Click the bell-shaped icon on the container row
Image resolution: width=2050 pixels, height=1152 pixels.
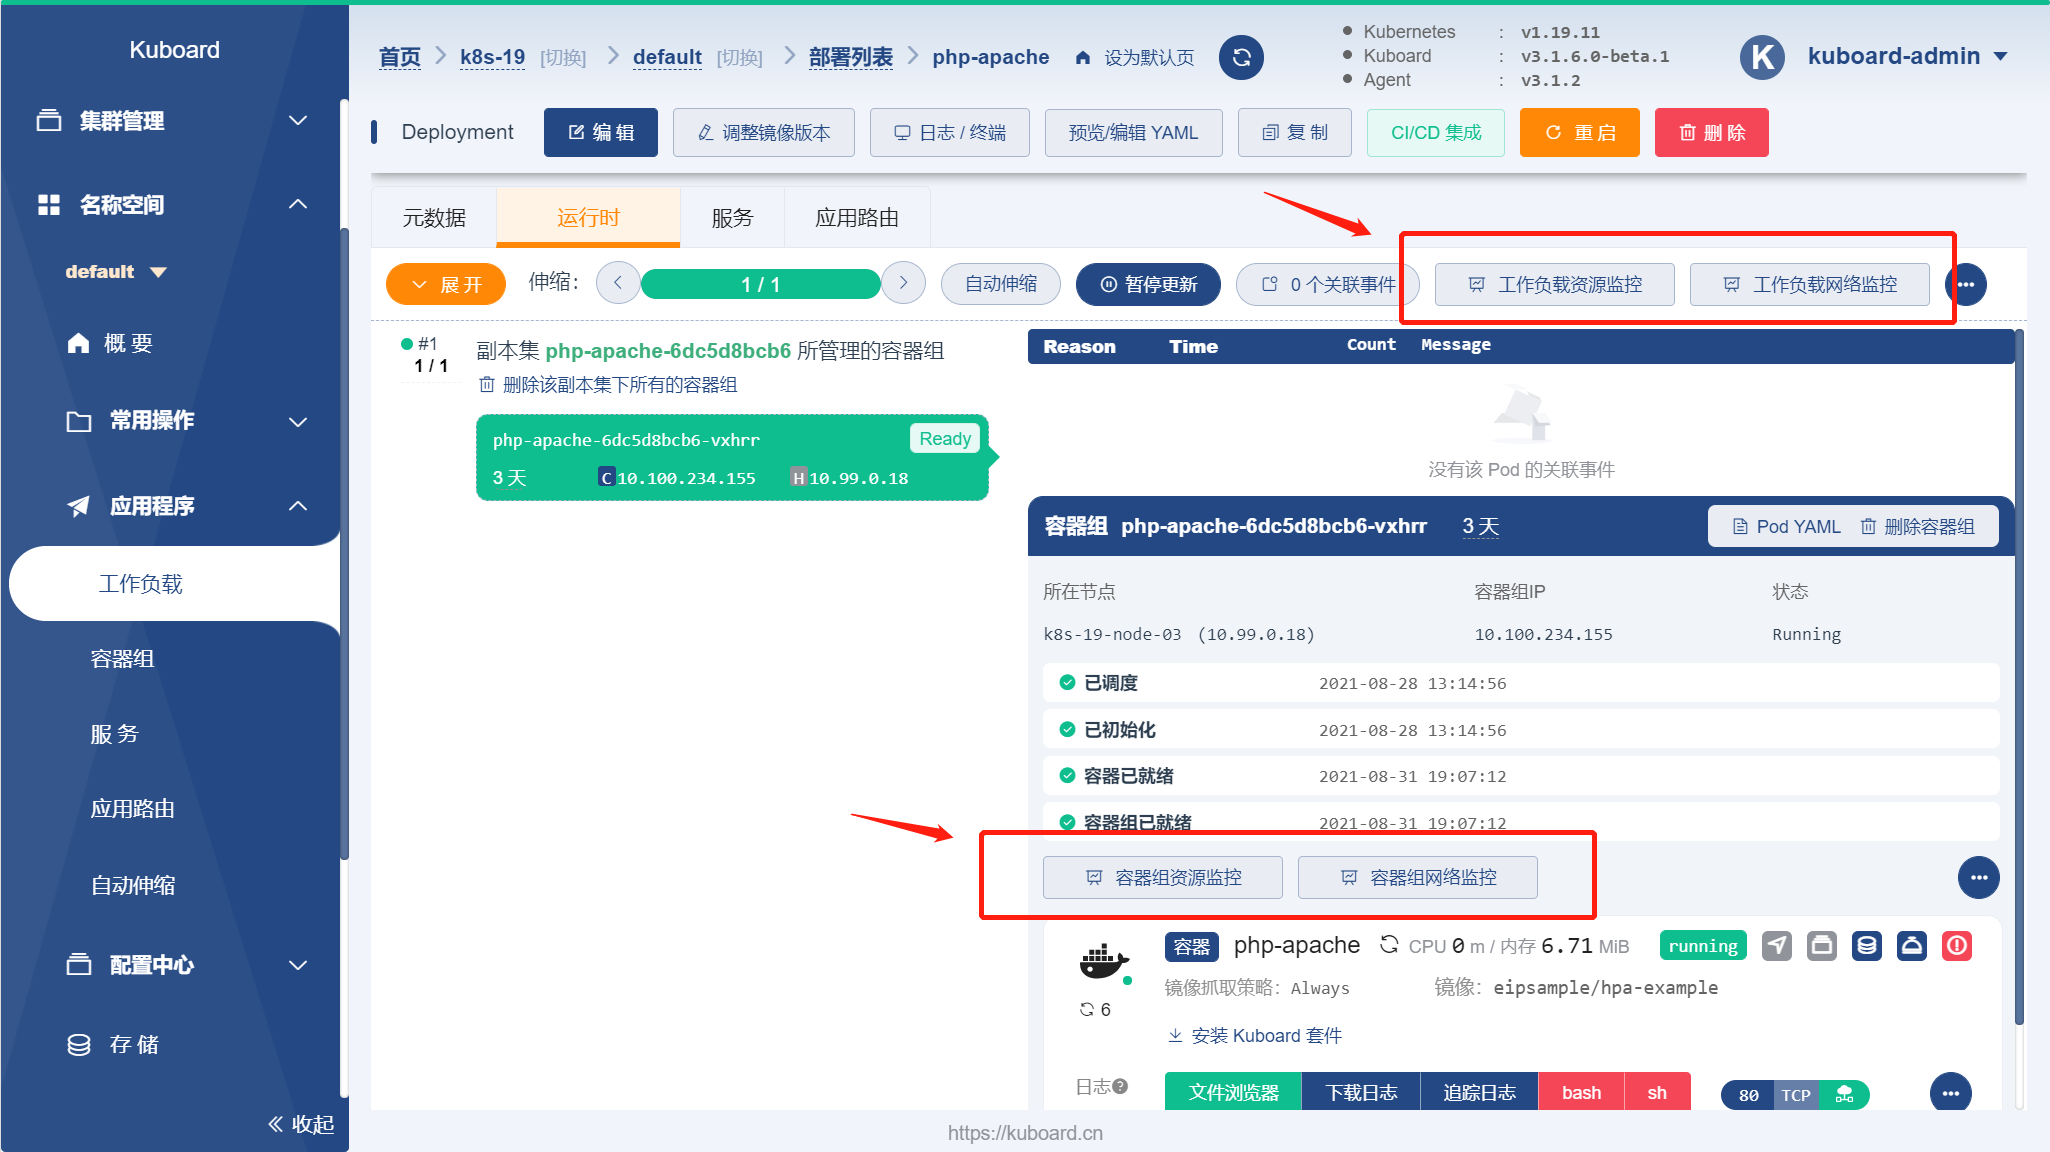coord(1912,945)
